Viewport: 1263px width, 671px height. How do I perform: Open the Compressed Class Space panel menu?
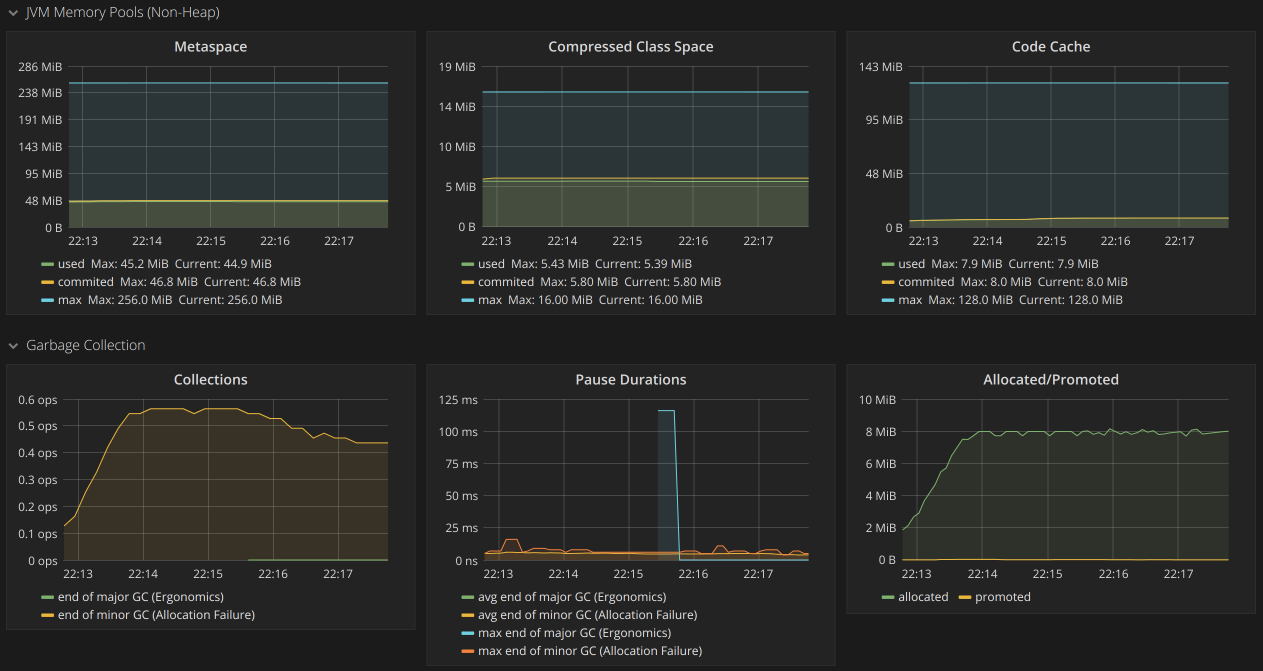630,47
